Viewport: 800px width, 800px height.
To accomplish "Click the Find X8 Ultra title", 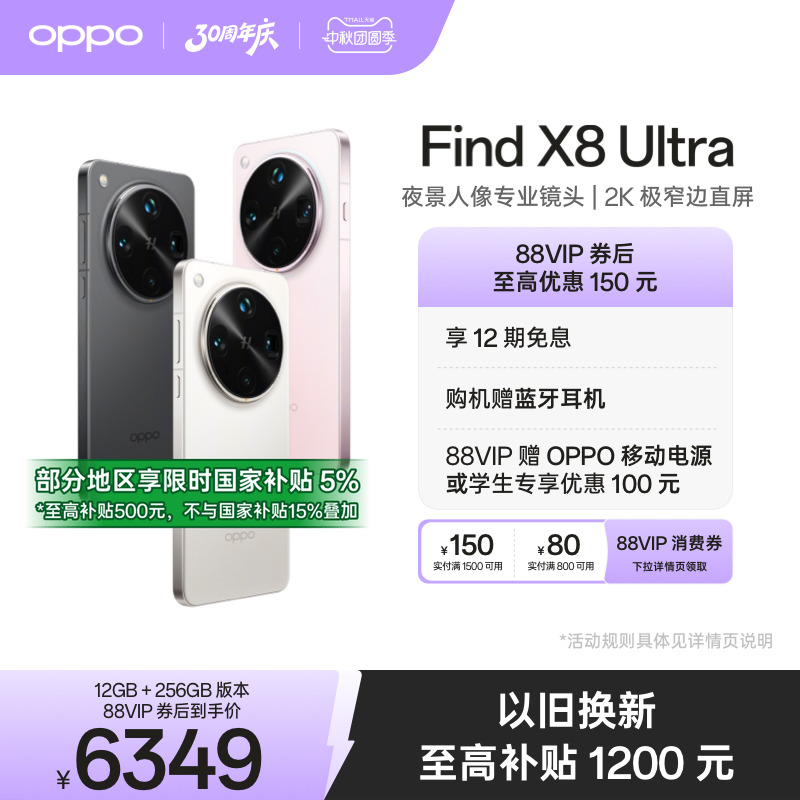I will point(577,147).
